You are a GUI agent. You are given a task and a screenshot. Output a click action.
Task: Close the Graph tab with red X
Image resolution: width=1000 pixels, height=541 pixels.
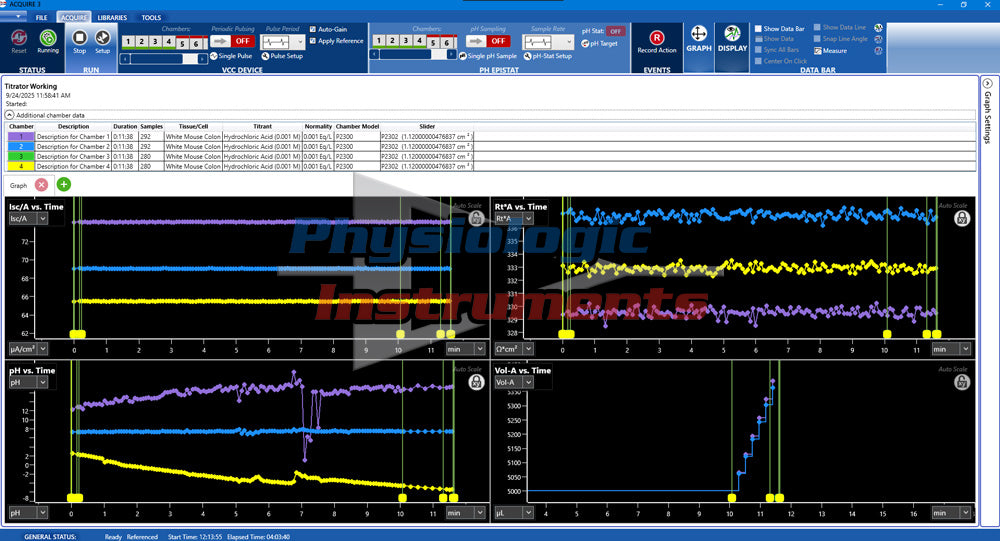point(41,185)
